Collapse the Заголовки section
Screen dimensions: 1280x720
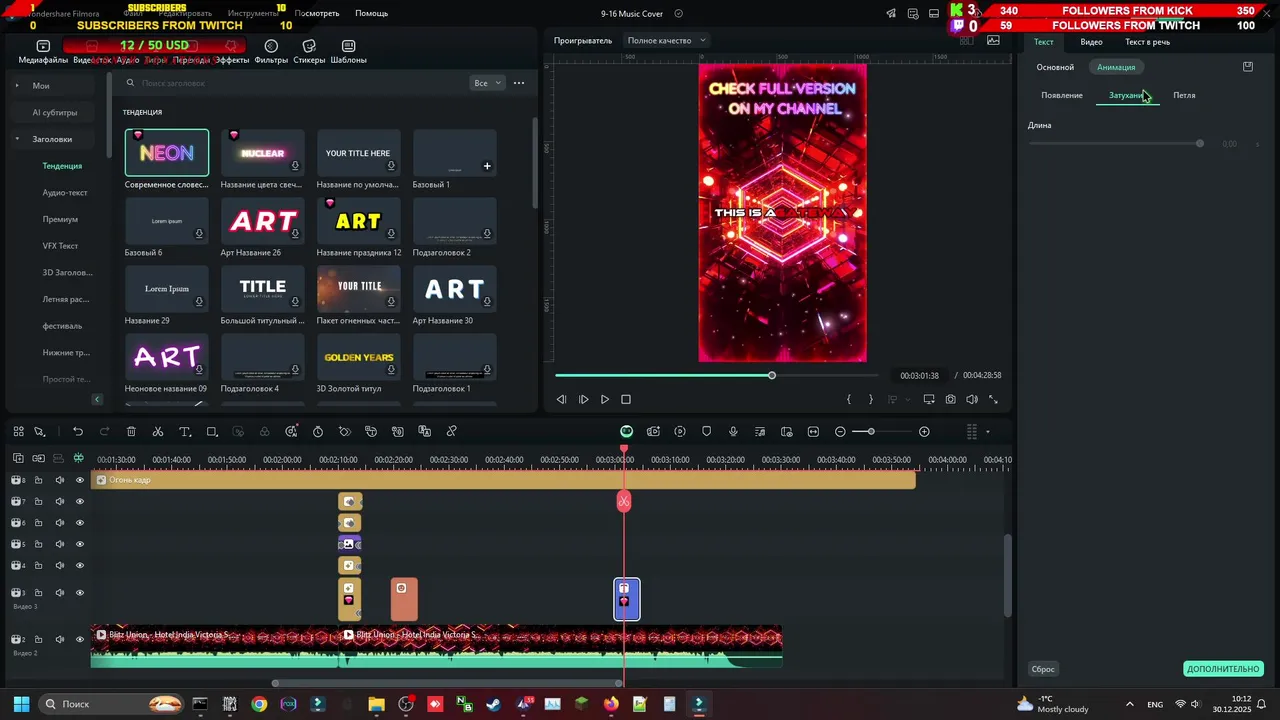tap(17, 139)
